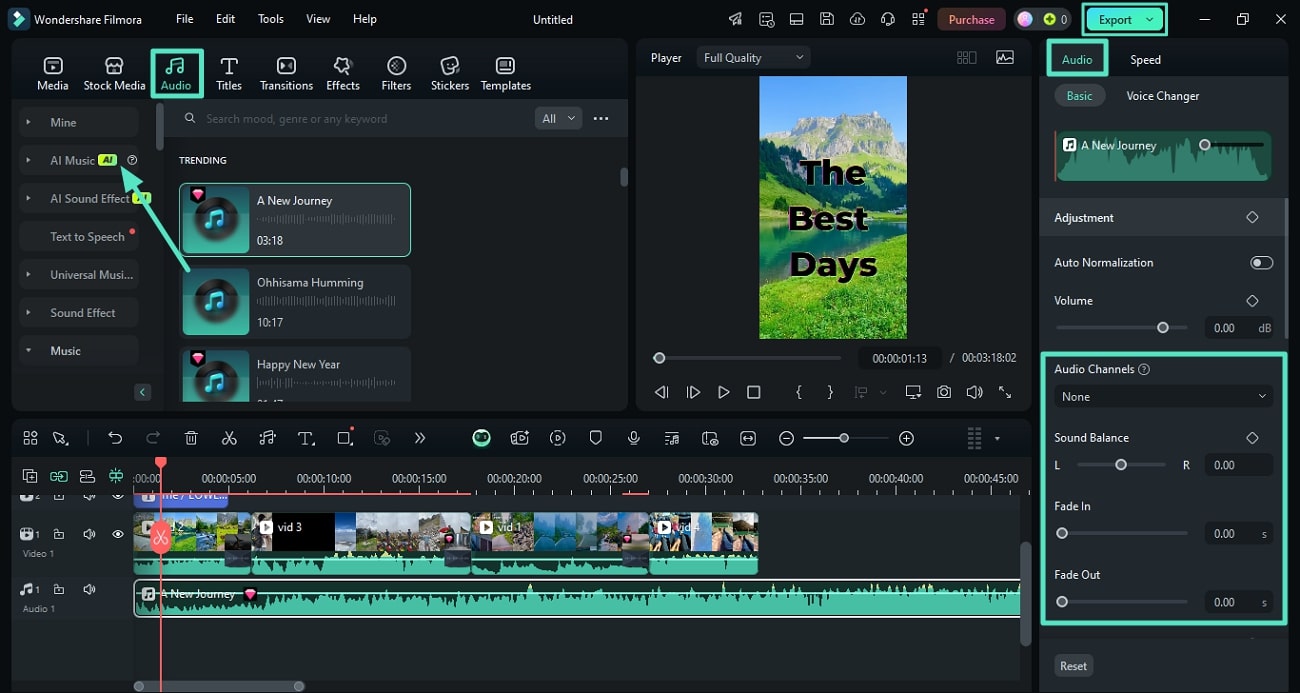The height and width of the screenshot is (693, 1300).
Task: Click the timeline zoom in plus icon
Action: pos(906,438)
